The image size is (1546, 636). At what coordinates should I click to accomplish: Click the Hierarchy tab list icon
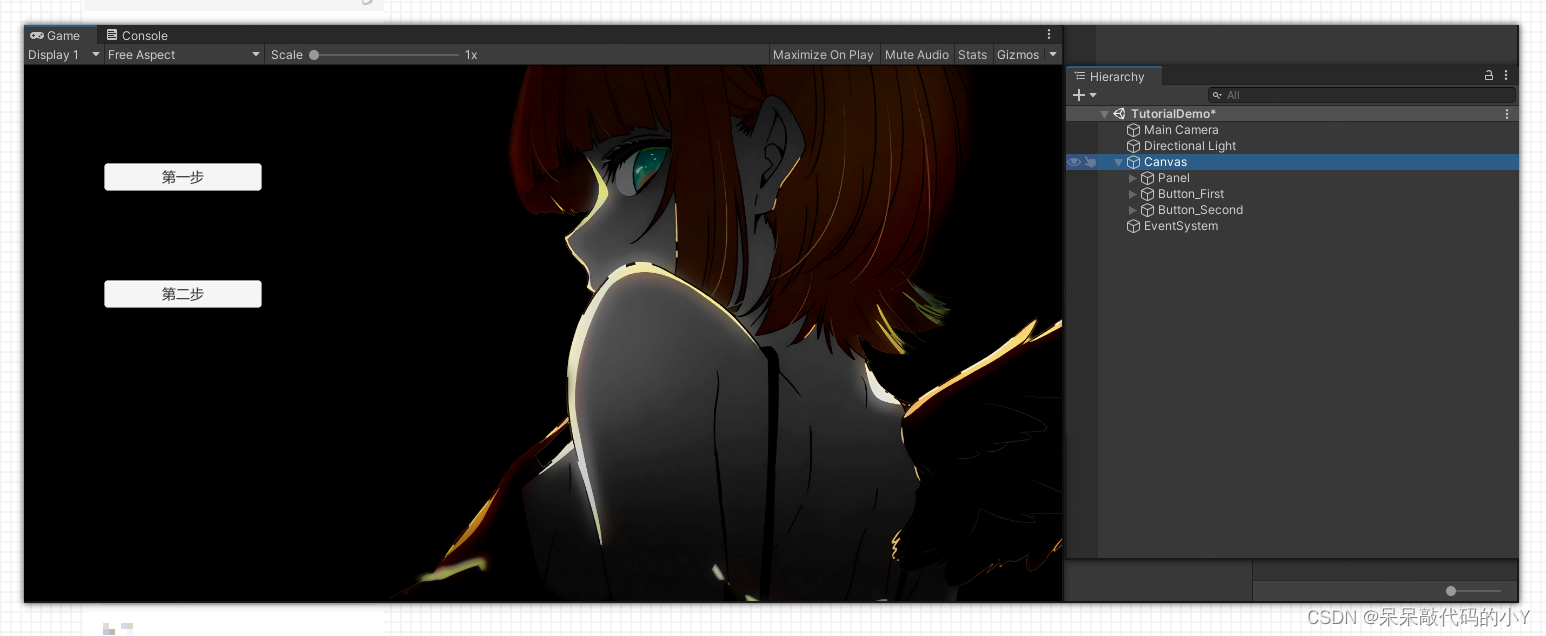[1080, 76]
